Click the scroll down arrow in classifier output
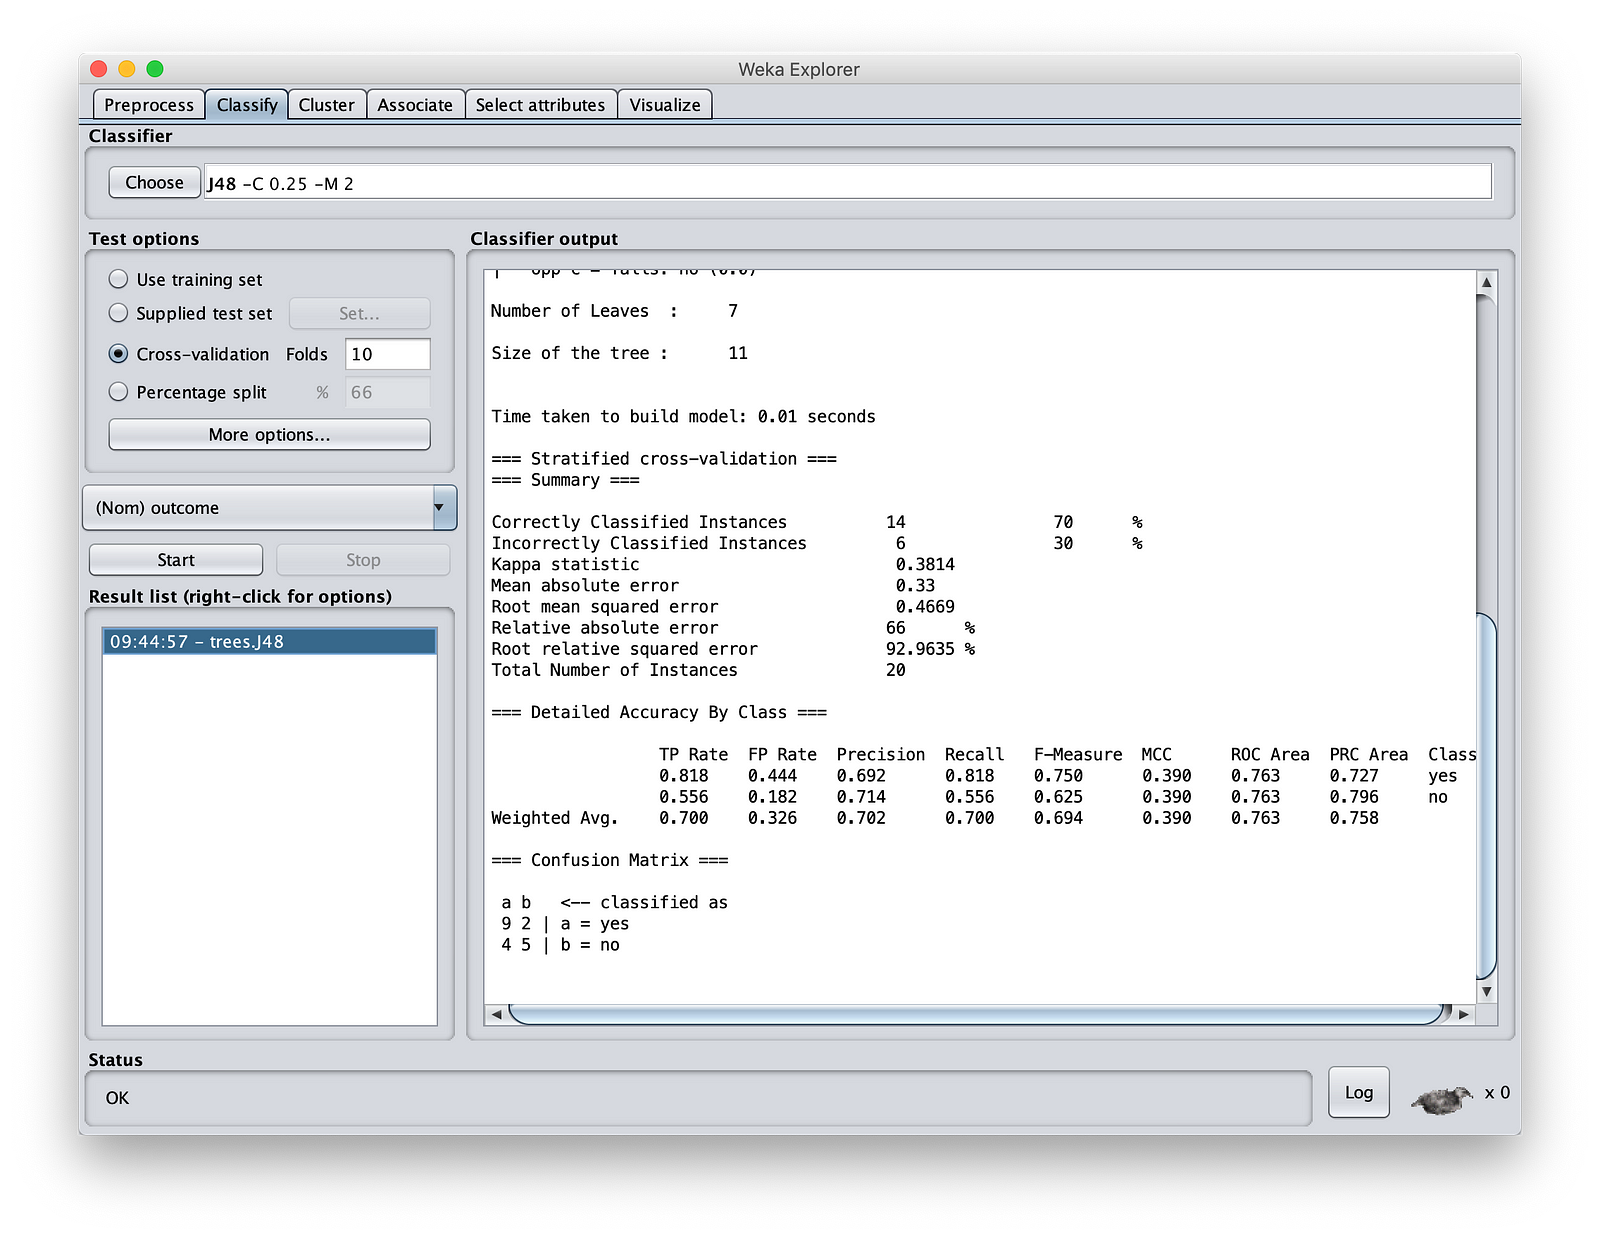1600x1239 pixels. pos(1486,991)
